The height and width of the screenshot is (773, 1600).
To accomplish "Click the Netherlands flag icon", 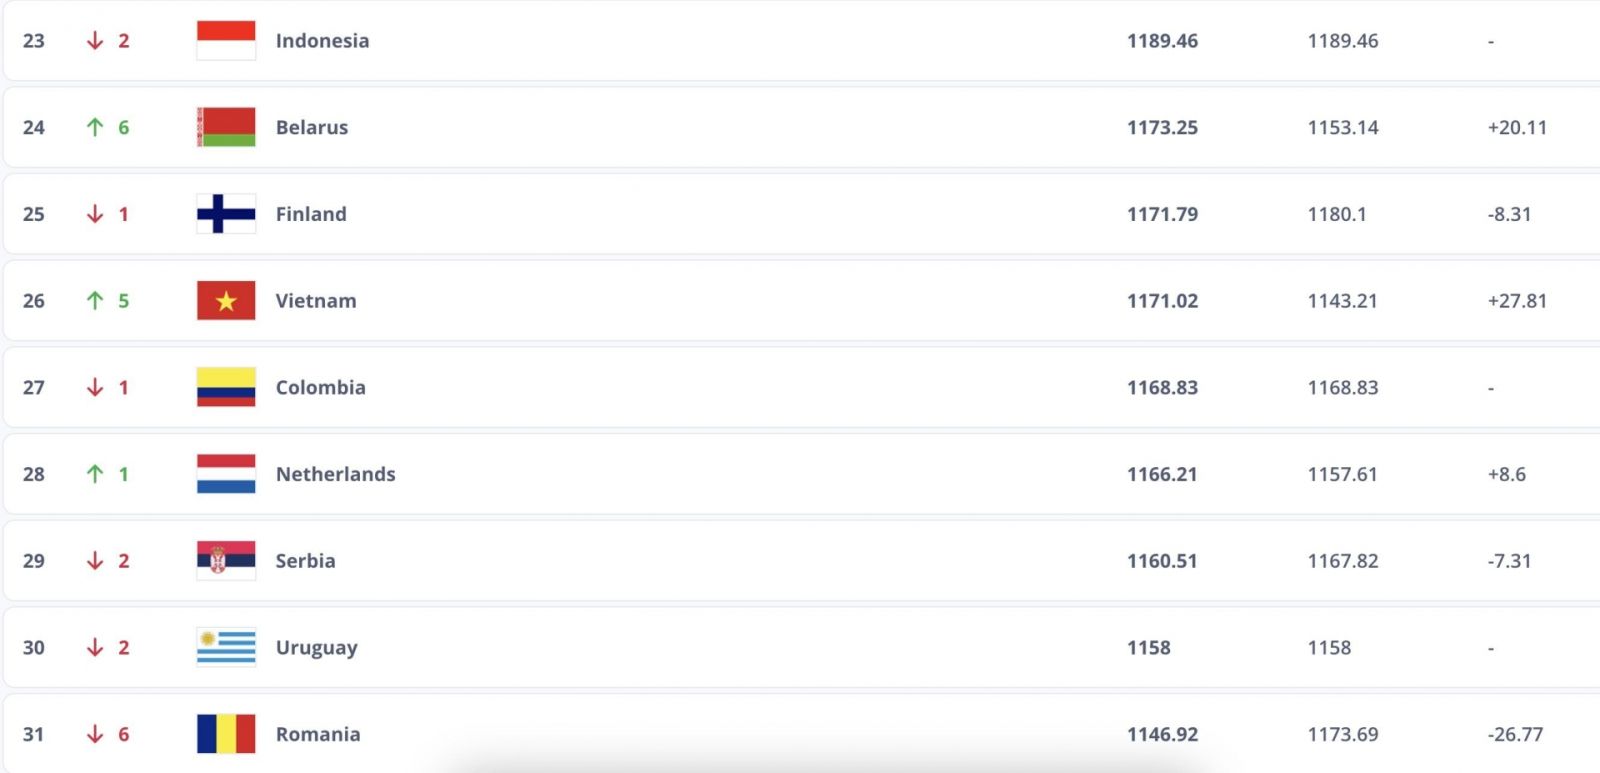I will tap(226, 474).
